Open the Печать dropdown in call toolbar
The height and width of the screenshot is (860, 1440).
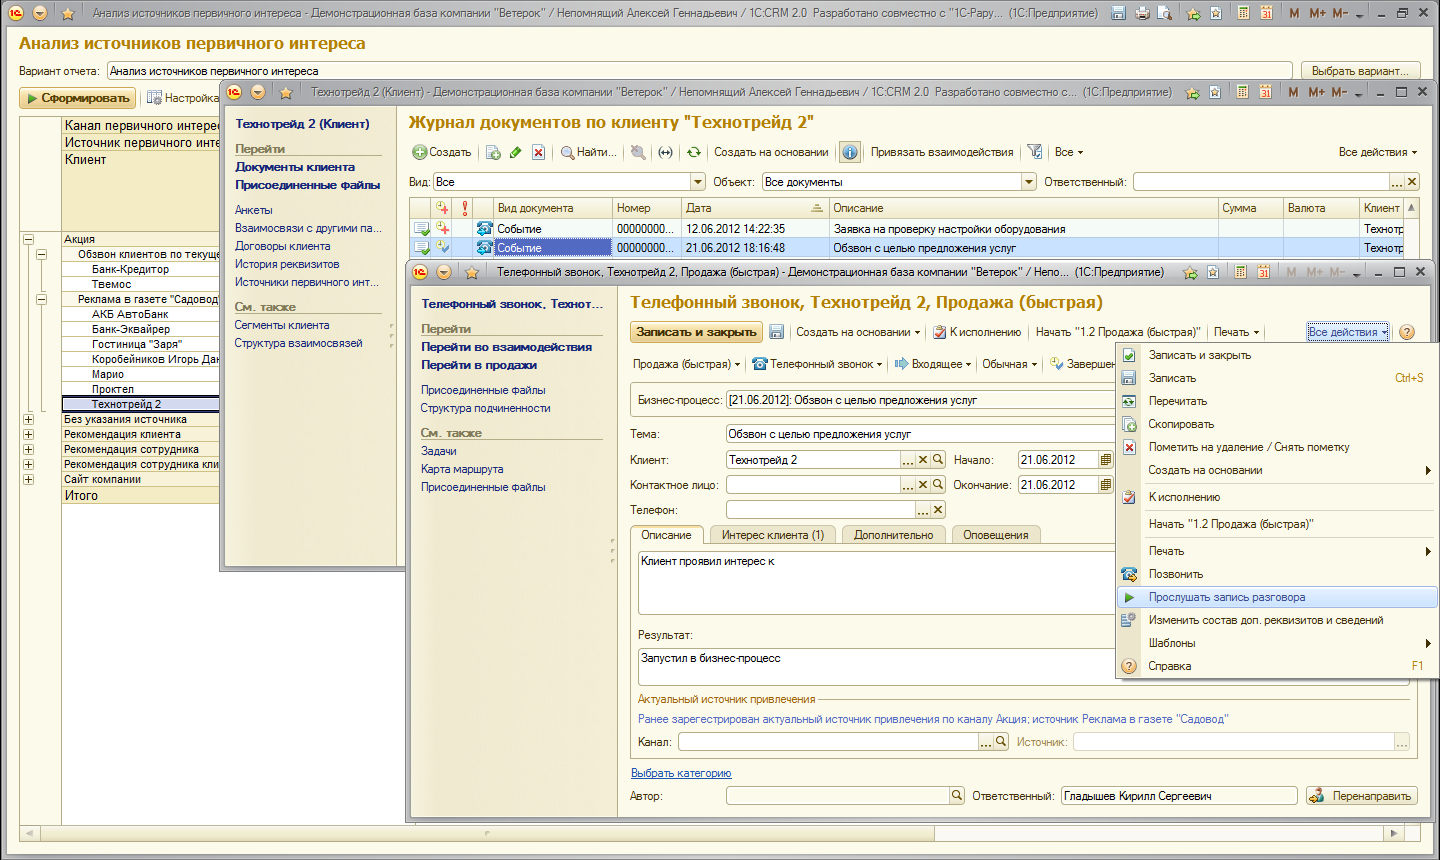(x=1236, y=332)
